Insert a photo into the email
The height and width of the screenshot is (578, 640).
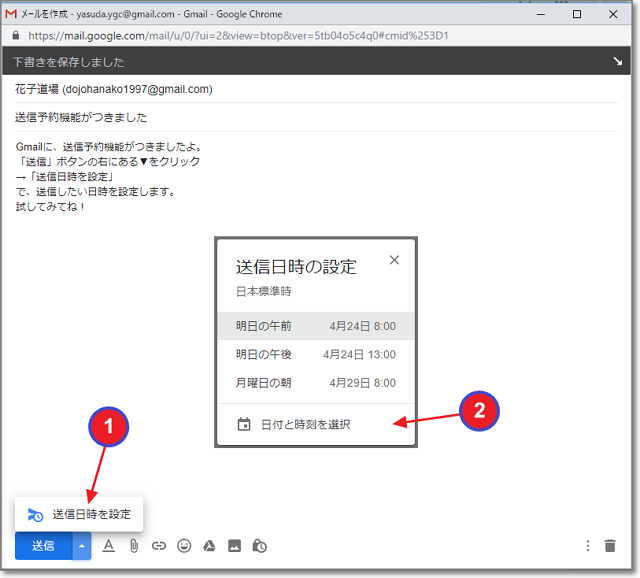tap(235, 546)
